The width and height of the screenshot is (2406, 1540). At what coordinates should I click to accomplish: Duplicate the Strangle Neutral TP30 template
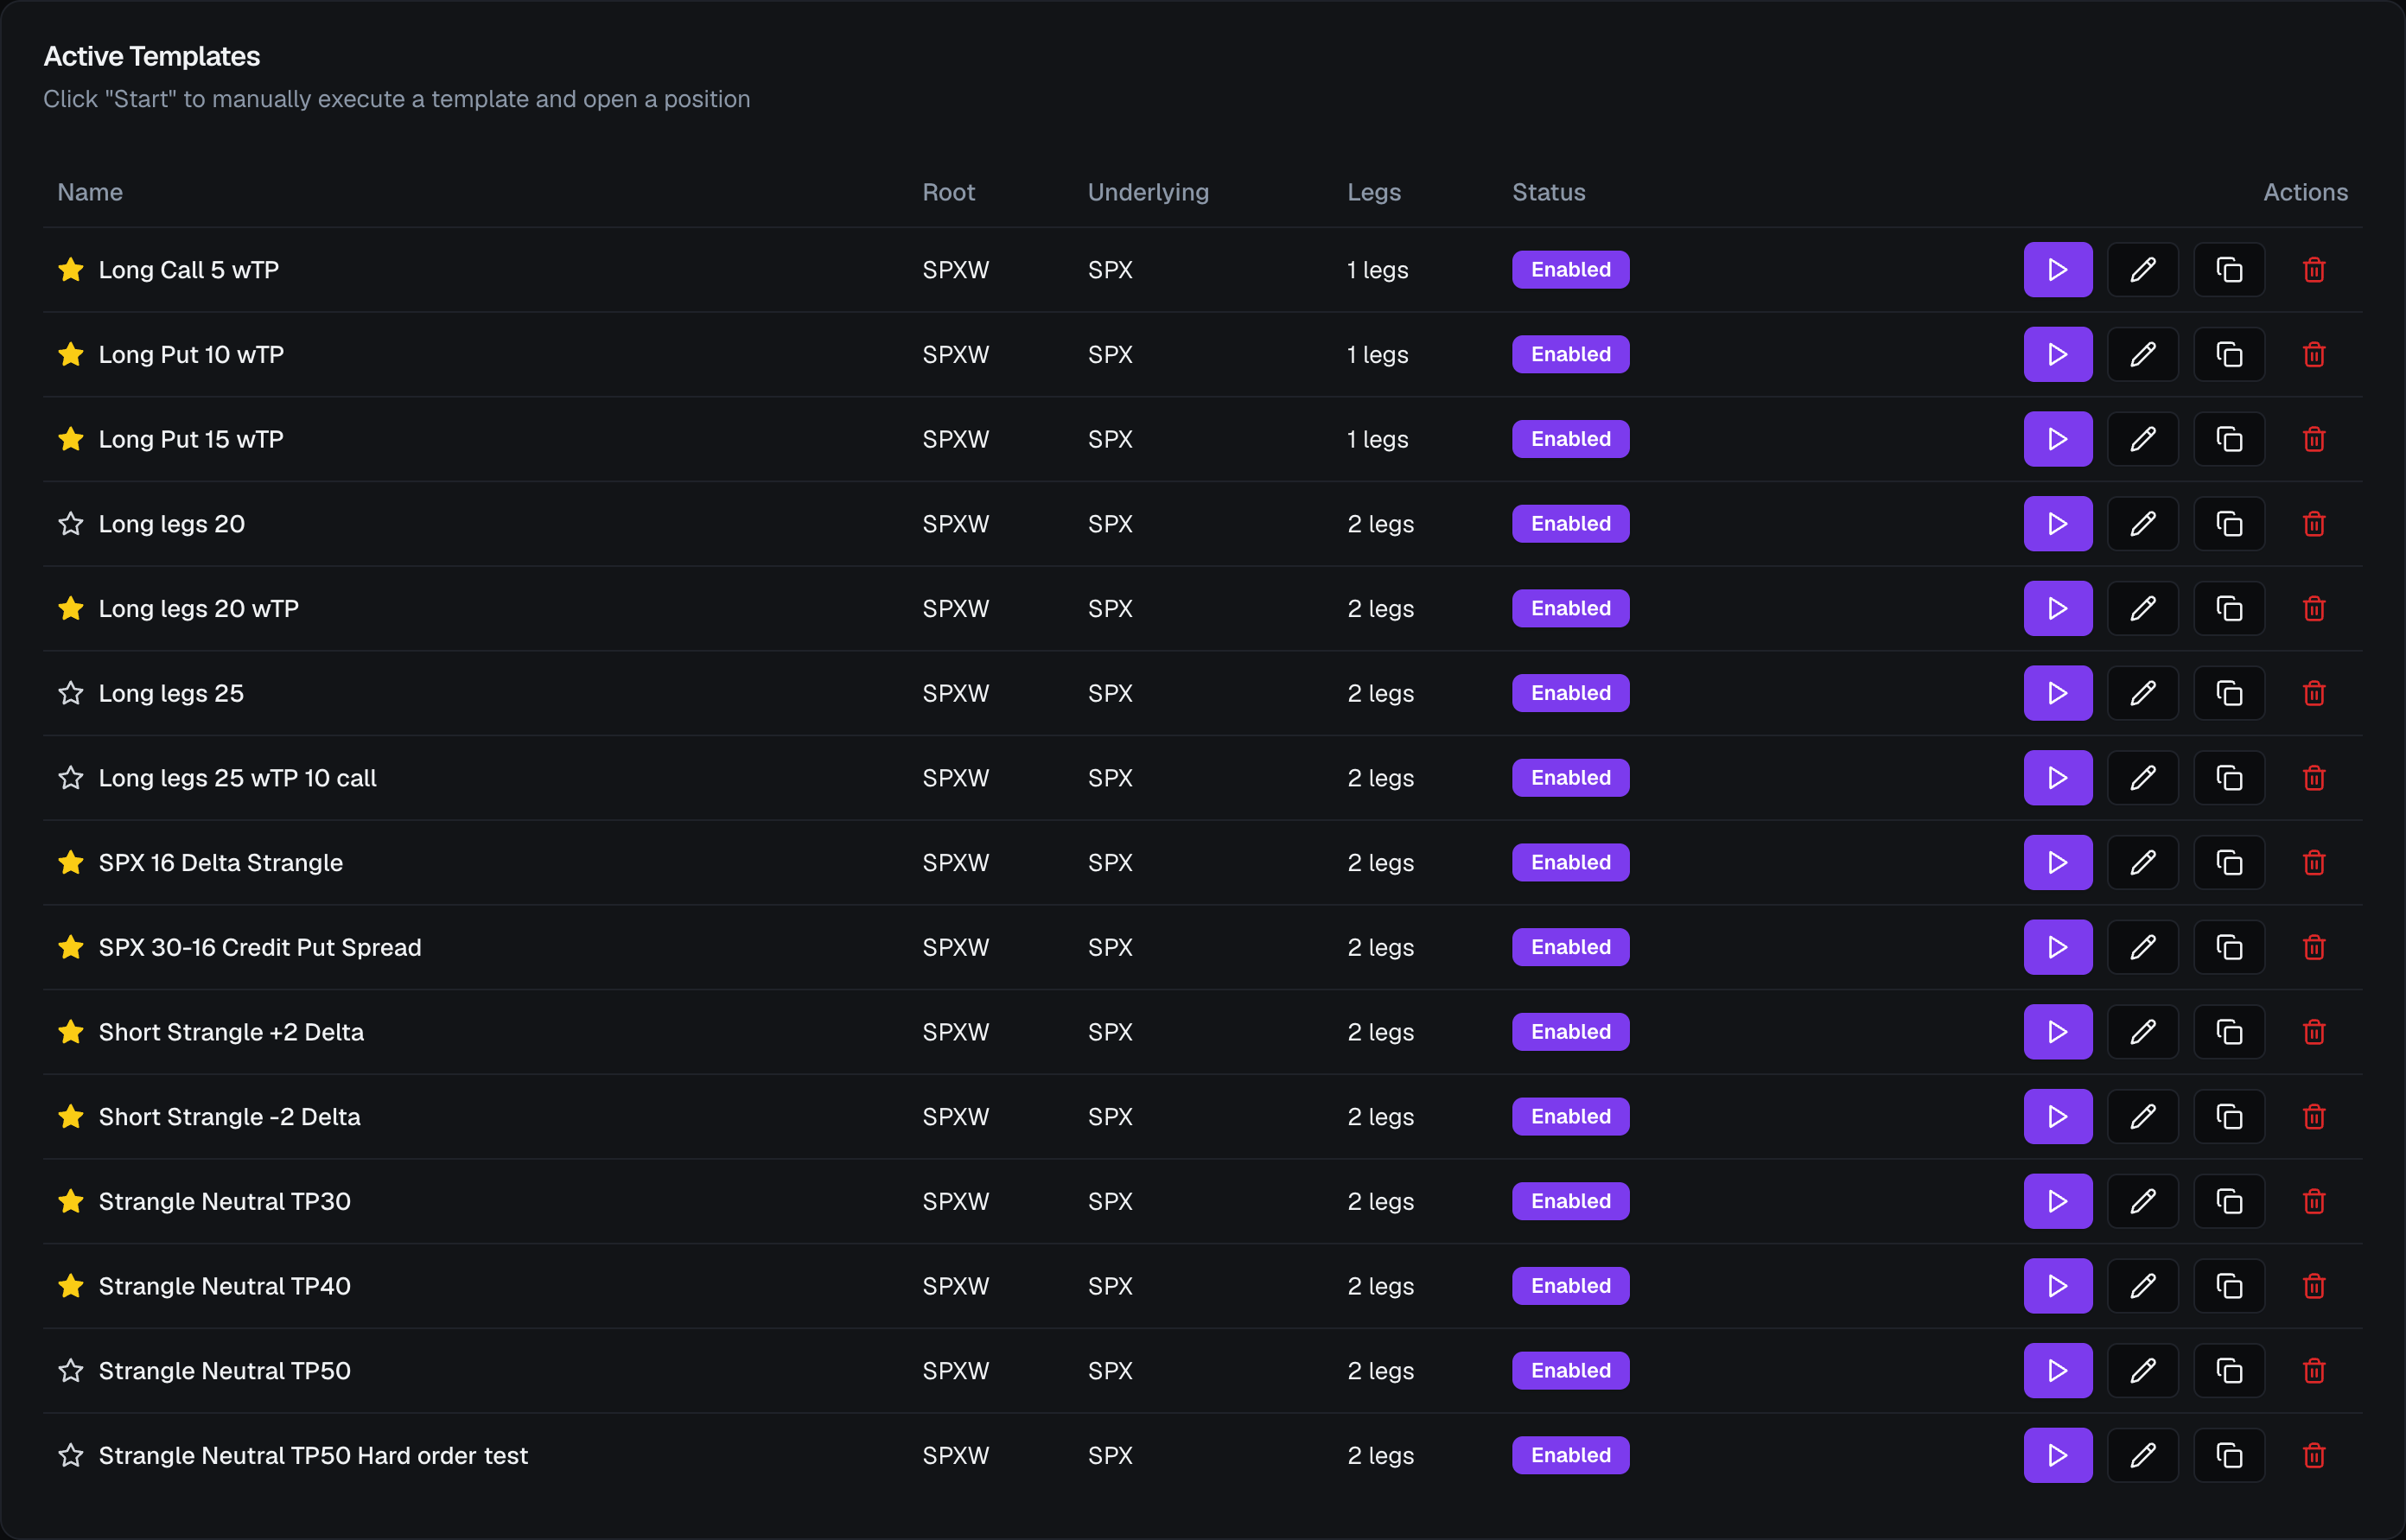click(2228, 1201)
